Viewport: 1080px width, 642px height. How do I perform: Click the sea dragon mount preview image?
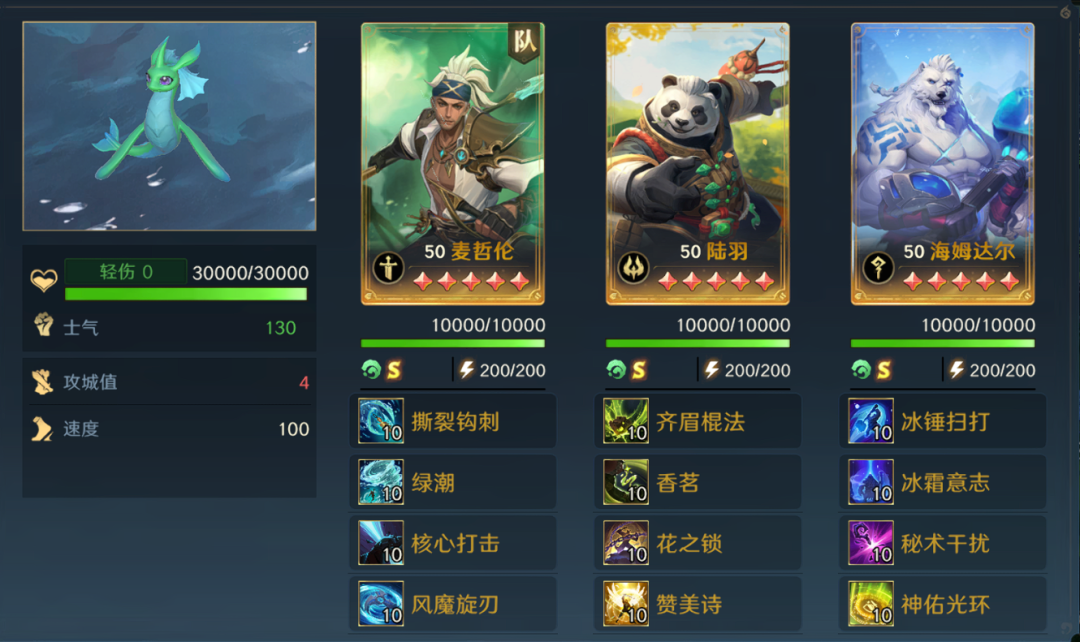point(169,126)
